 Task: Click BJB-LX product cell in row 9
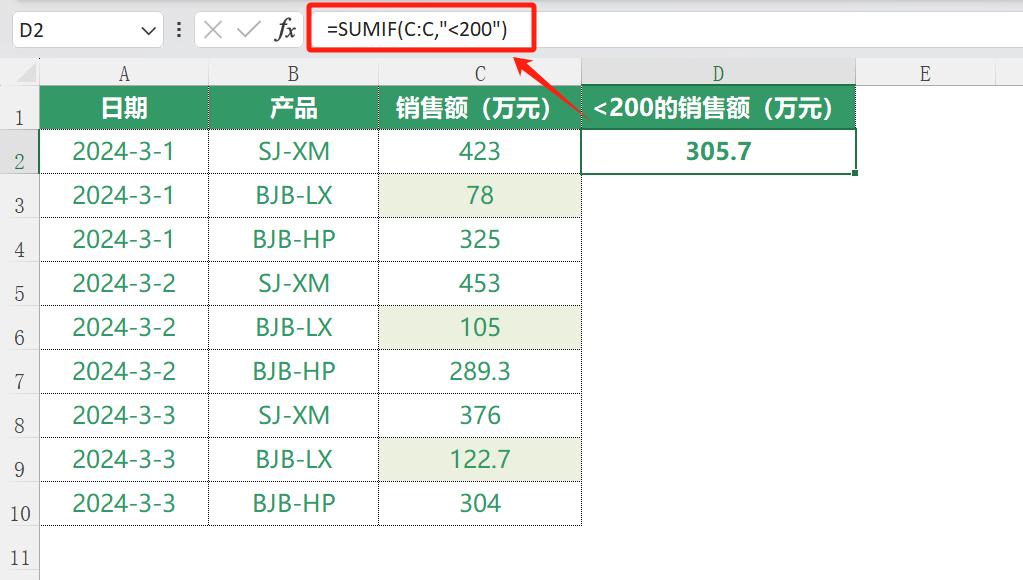pyautogui.click(x=294, y=460)
